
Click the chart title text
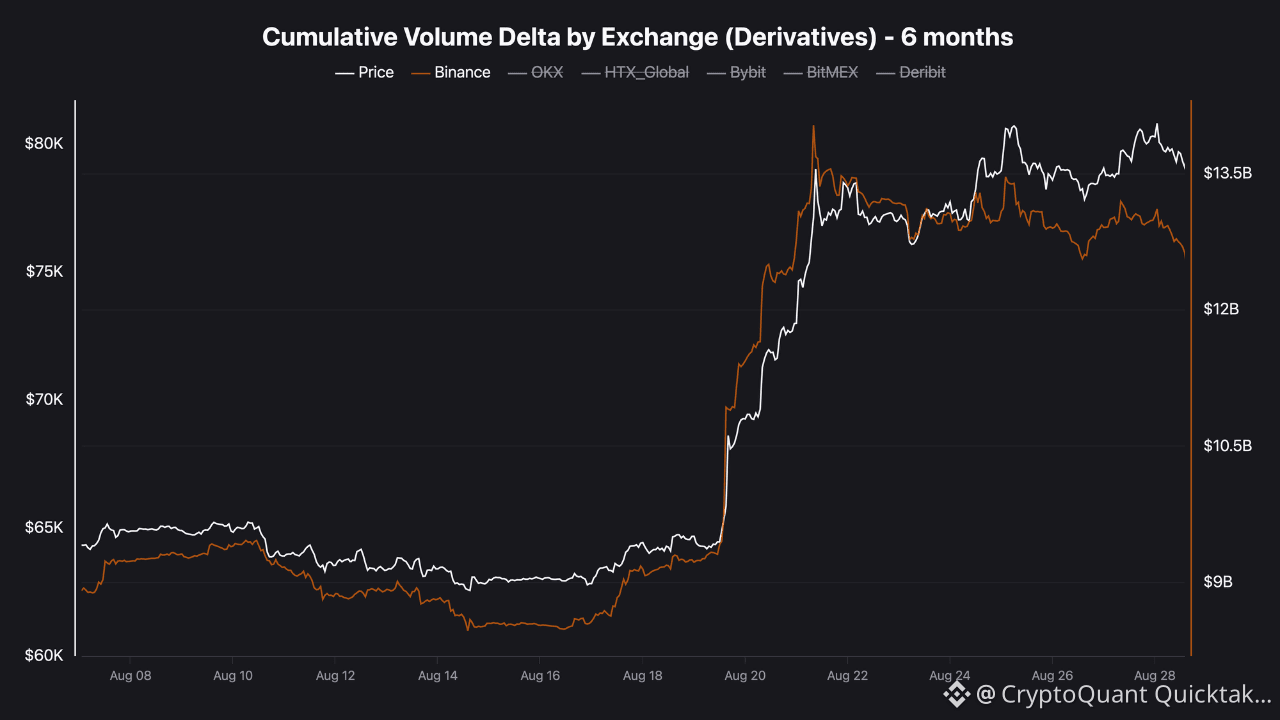coord(638,37)
